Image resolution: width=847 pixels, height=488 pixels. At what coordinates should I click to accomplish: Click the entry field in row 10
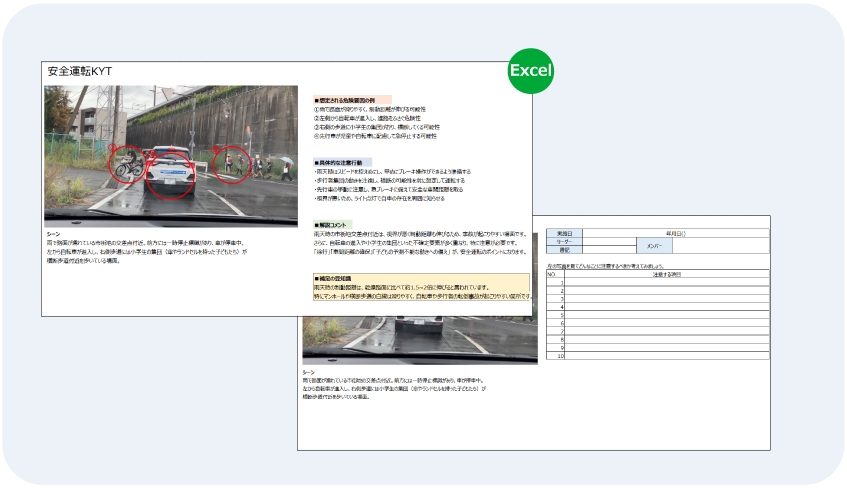pos(667,356)
